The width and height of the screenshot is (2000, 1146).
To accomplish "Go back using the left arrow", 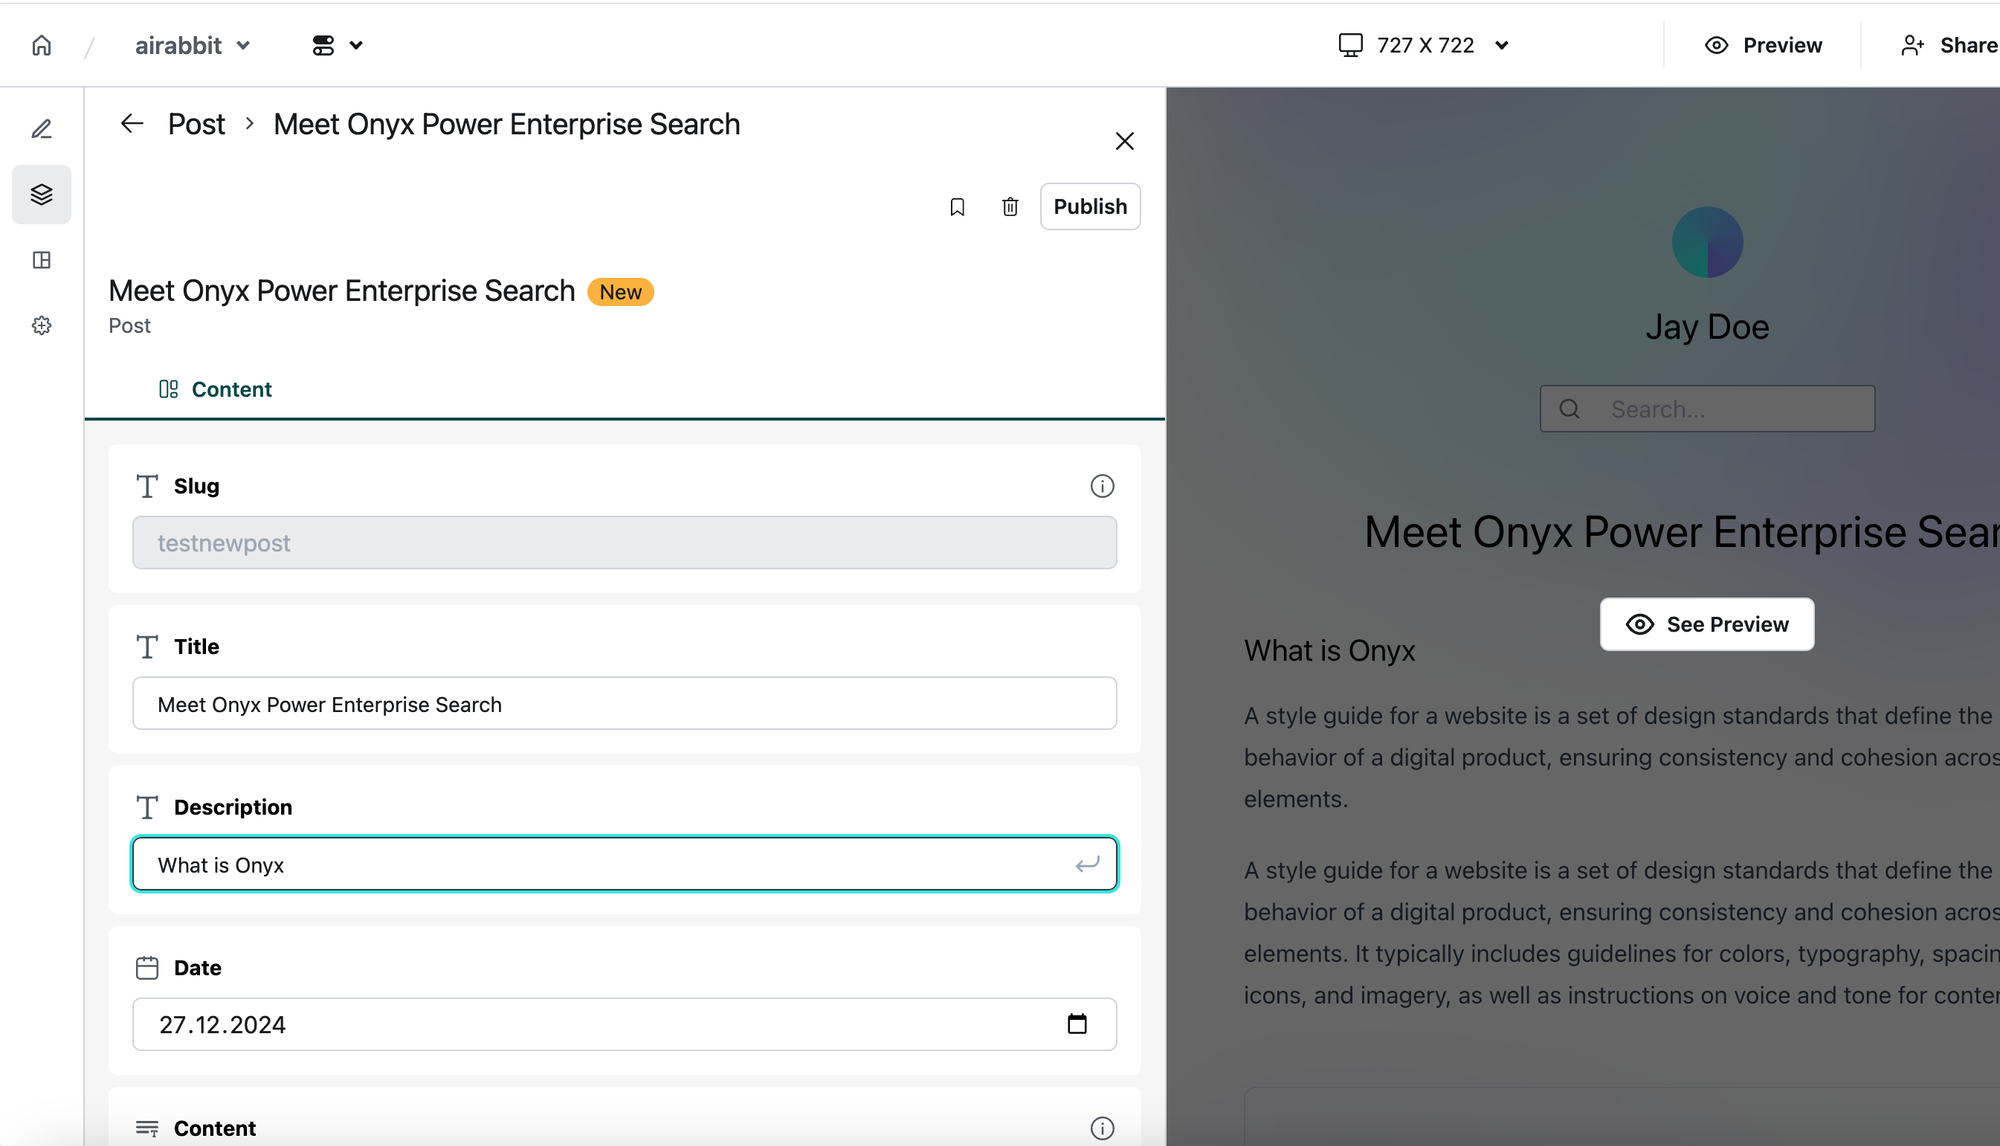I will [x=132, y=124].
